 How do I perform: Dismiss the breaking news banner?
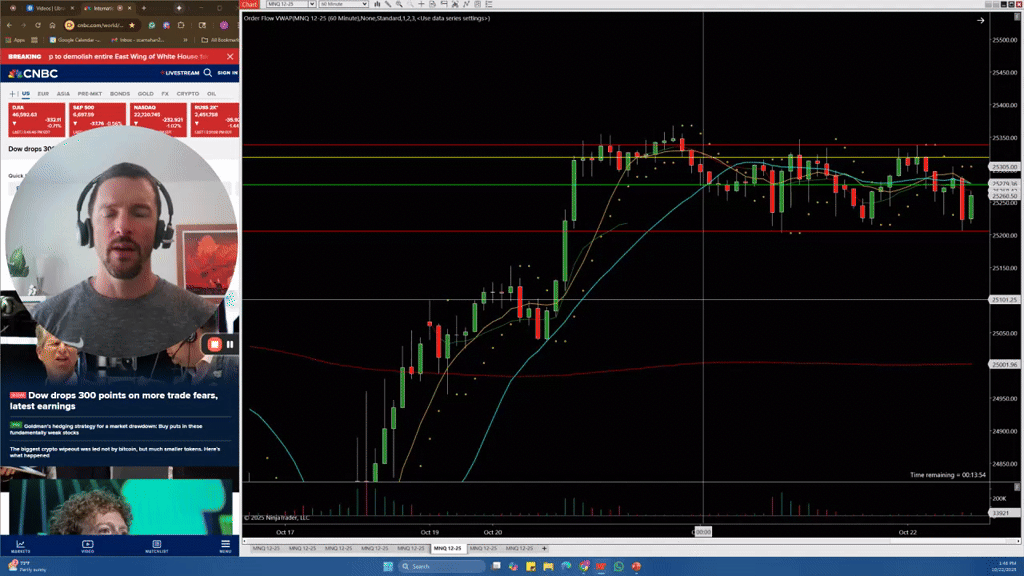230,56
